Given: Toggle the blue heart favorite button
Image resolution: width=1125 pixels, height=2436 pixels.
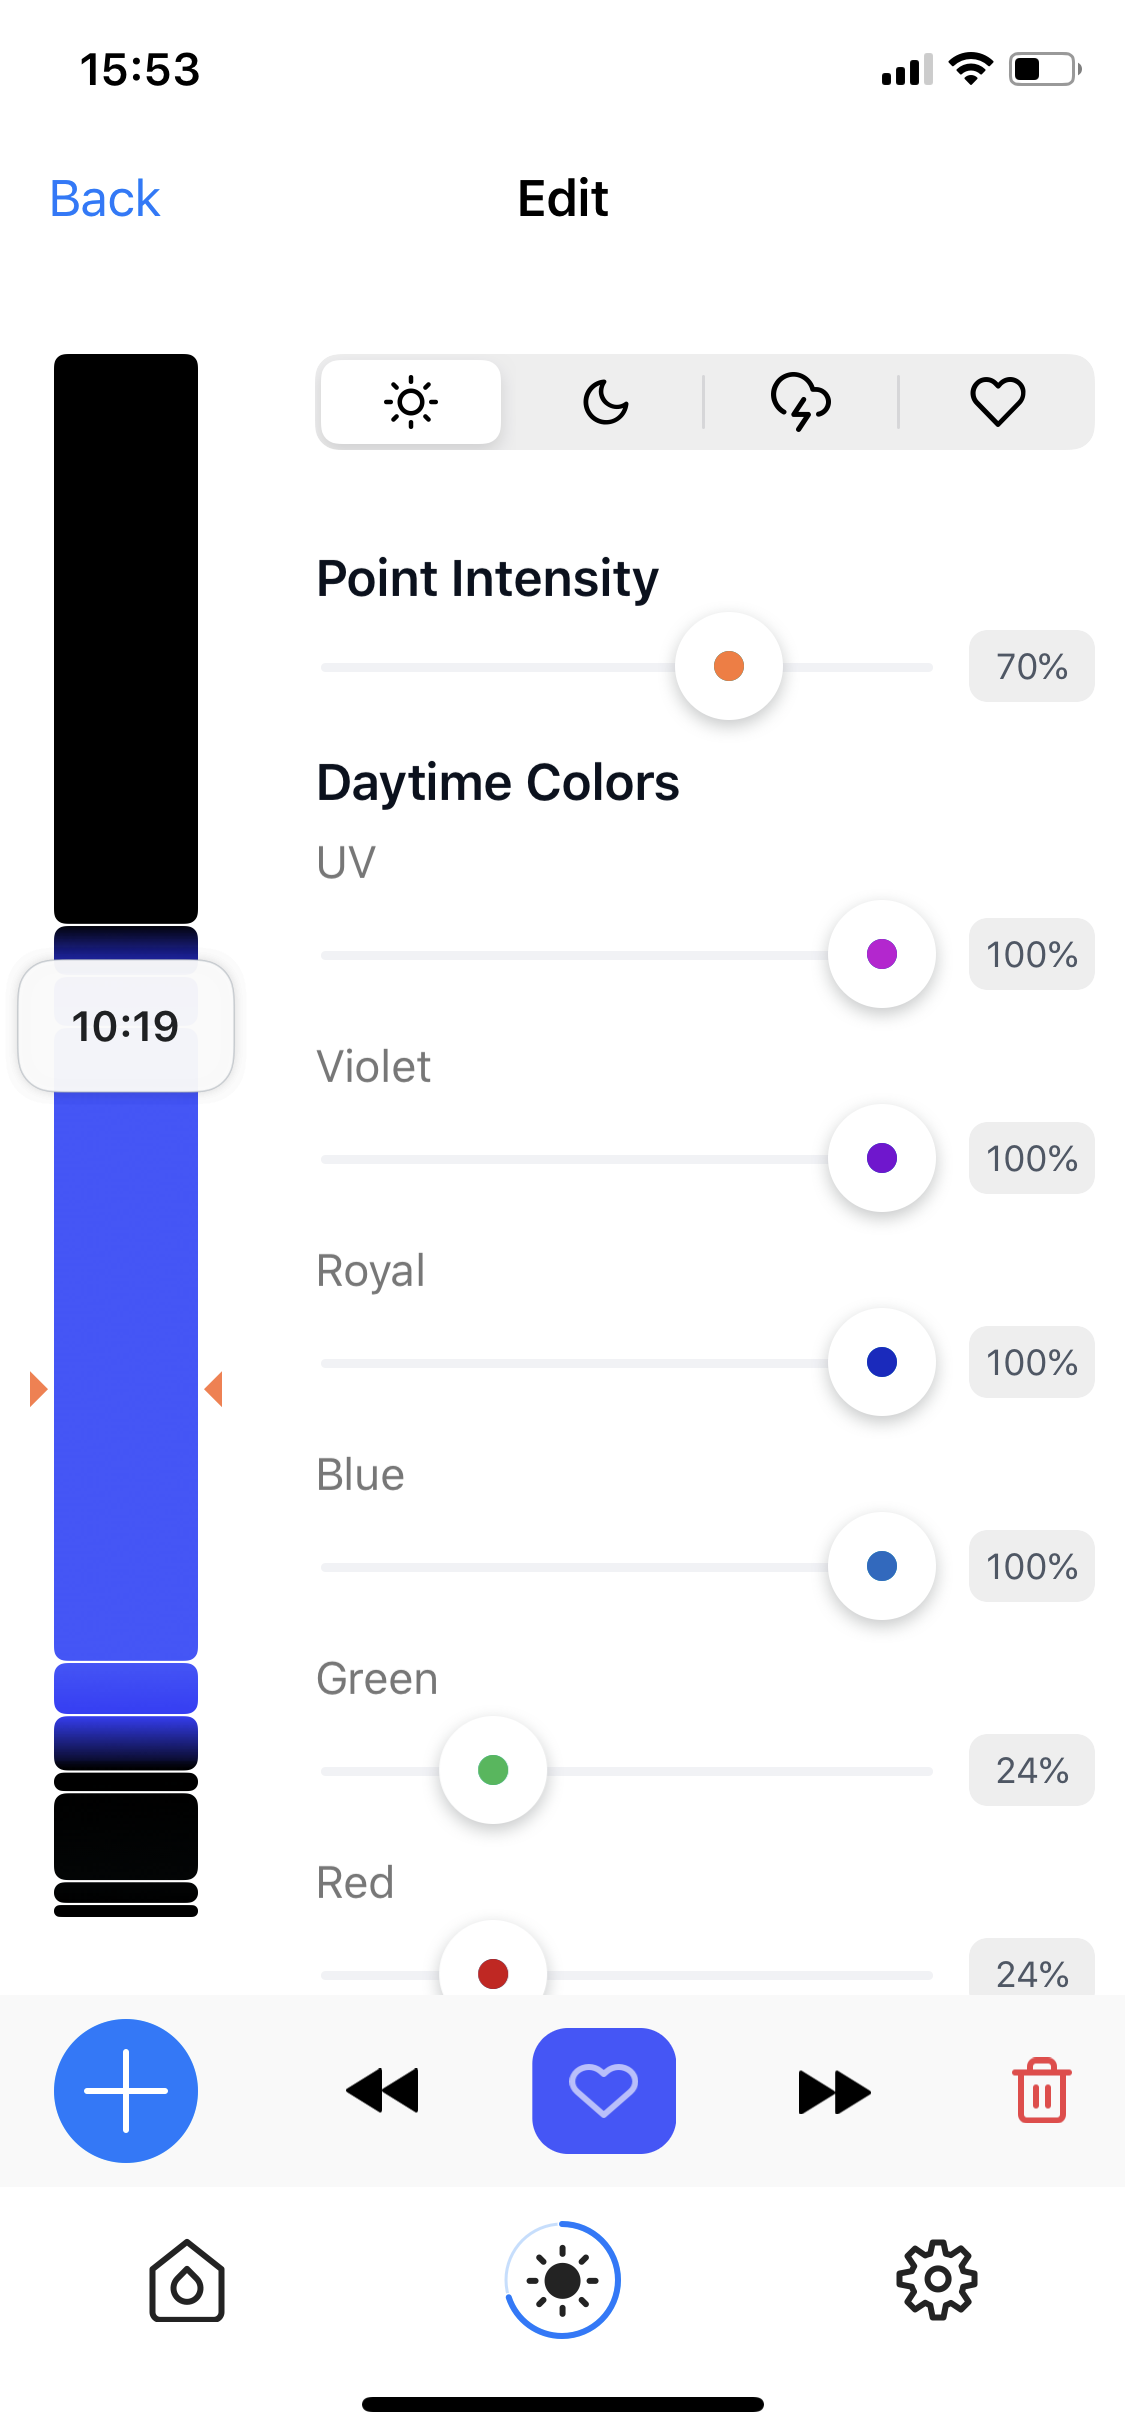Looking at the screenshot, I should click(604, 2090).
